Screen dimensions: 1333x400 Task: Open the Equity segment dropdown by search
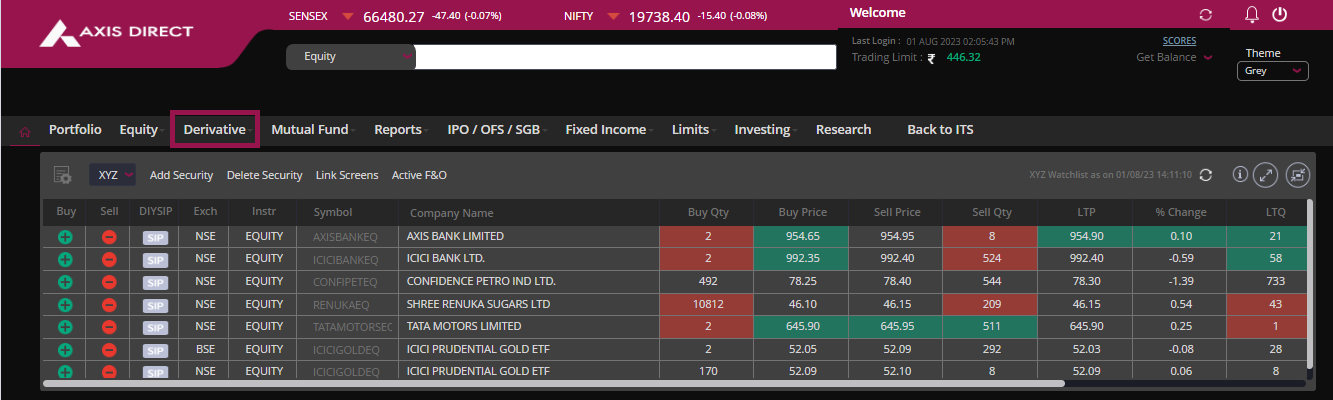[351, 57]
